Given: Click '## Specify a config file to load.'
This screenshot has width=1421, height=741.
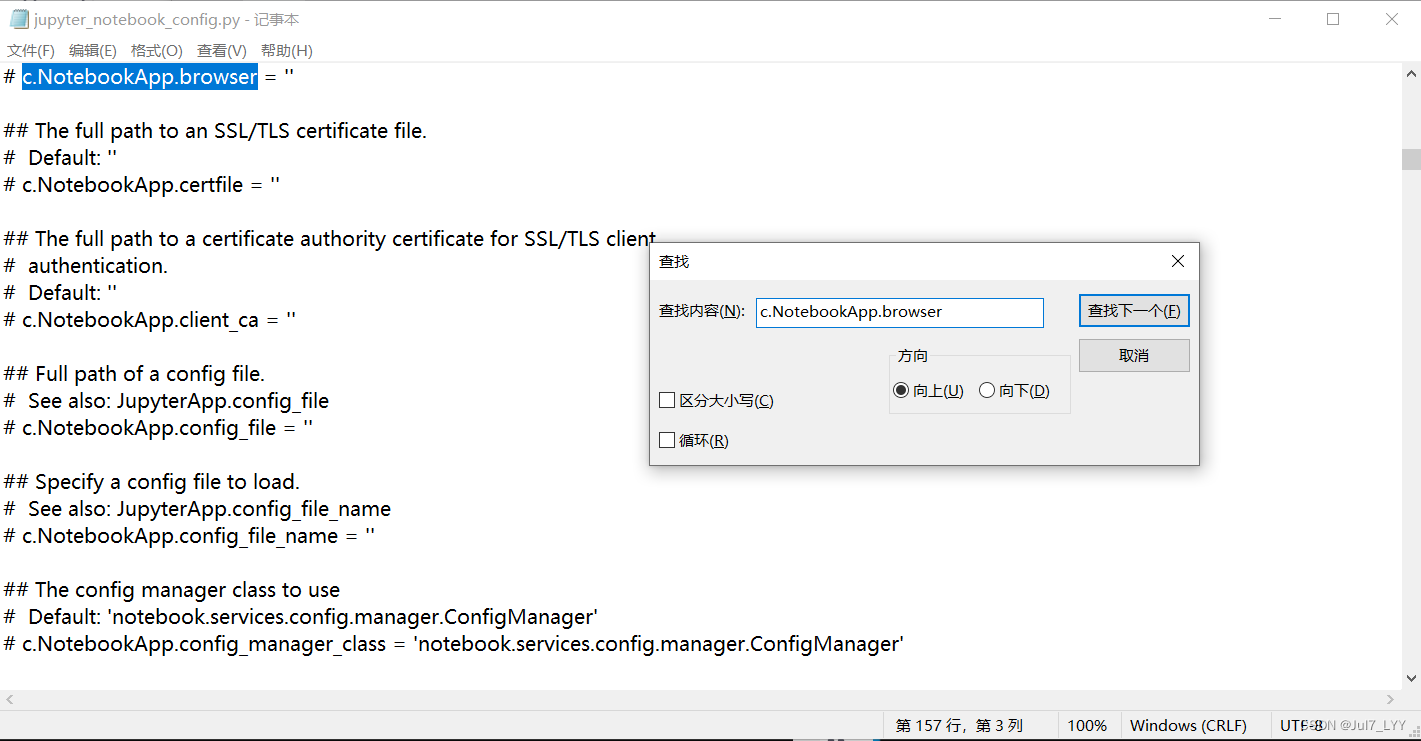Looking at the screenshot, I should pos(152,482).
